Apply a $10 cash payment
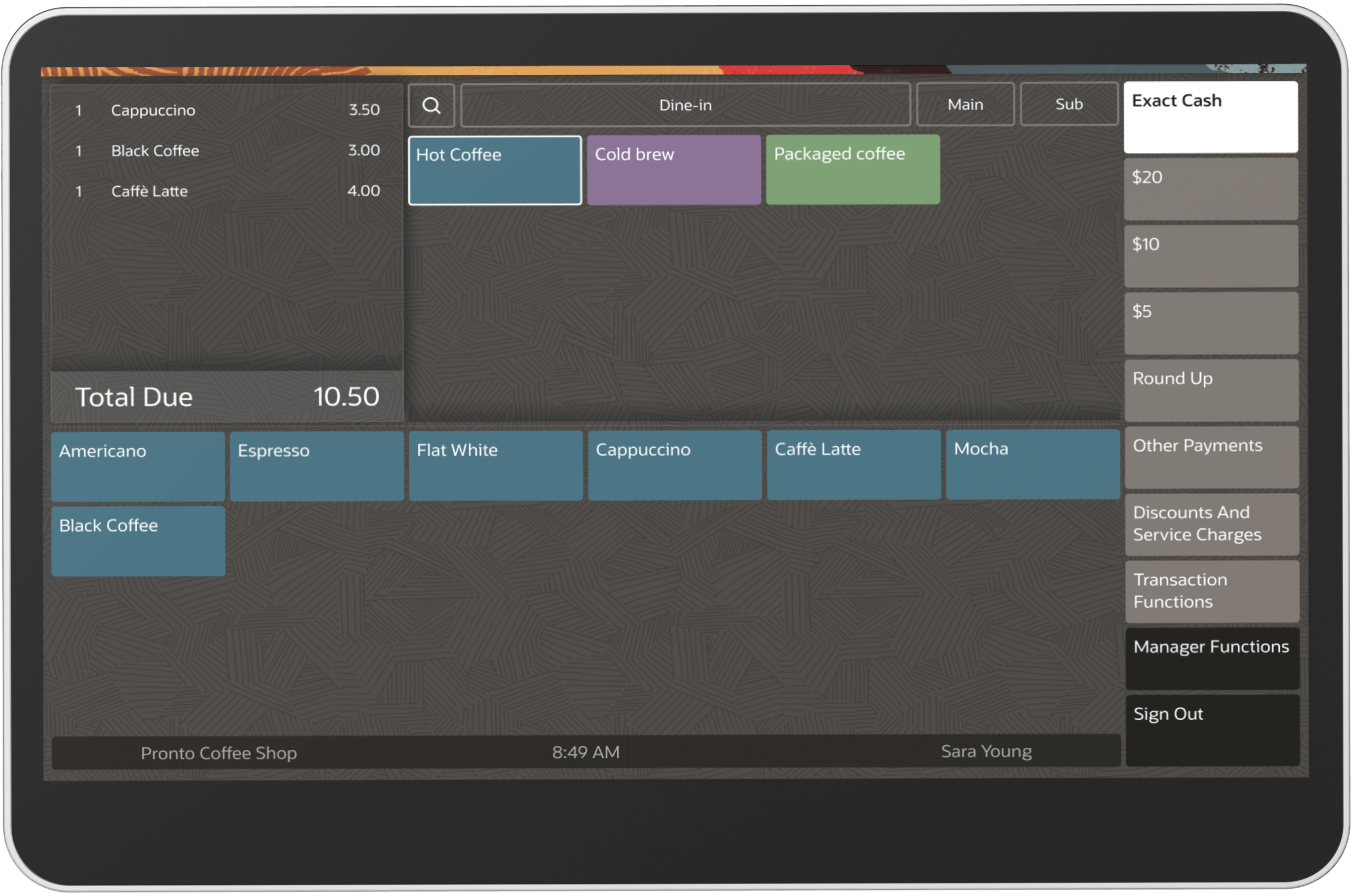Viewport: 1352px width, 893px height. click(1210, 255)
